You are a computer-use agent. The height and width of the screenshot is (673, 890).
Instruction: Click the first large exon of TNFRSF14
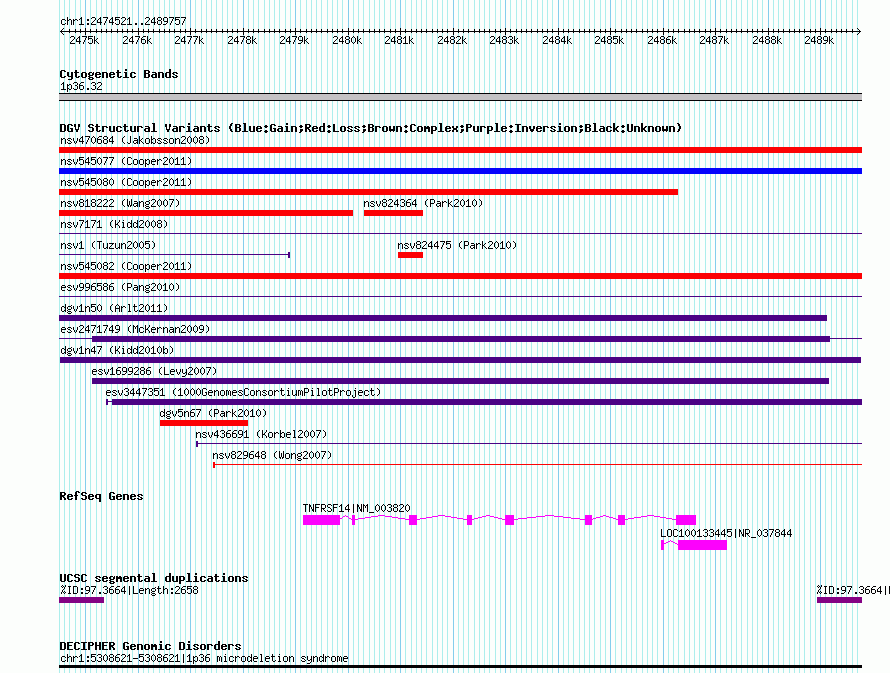(321, 520)
